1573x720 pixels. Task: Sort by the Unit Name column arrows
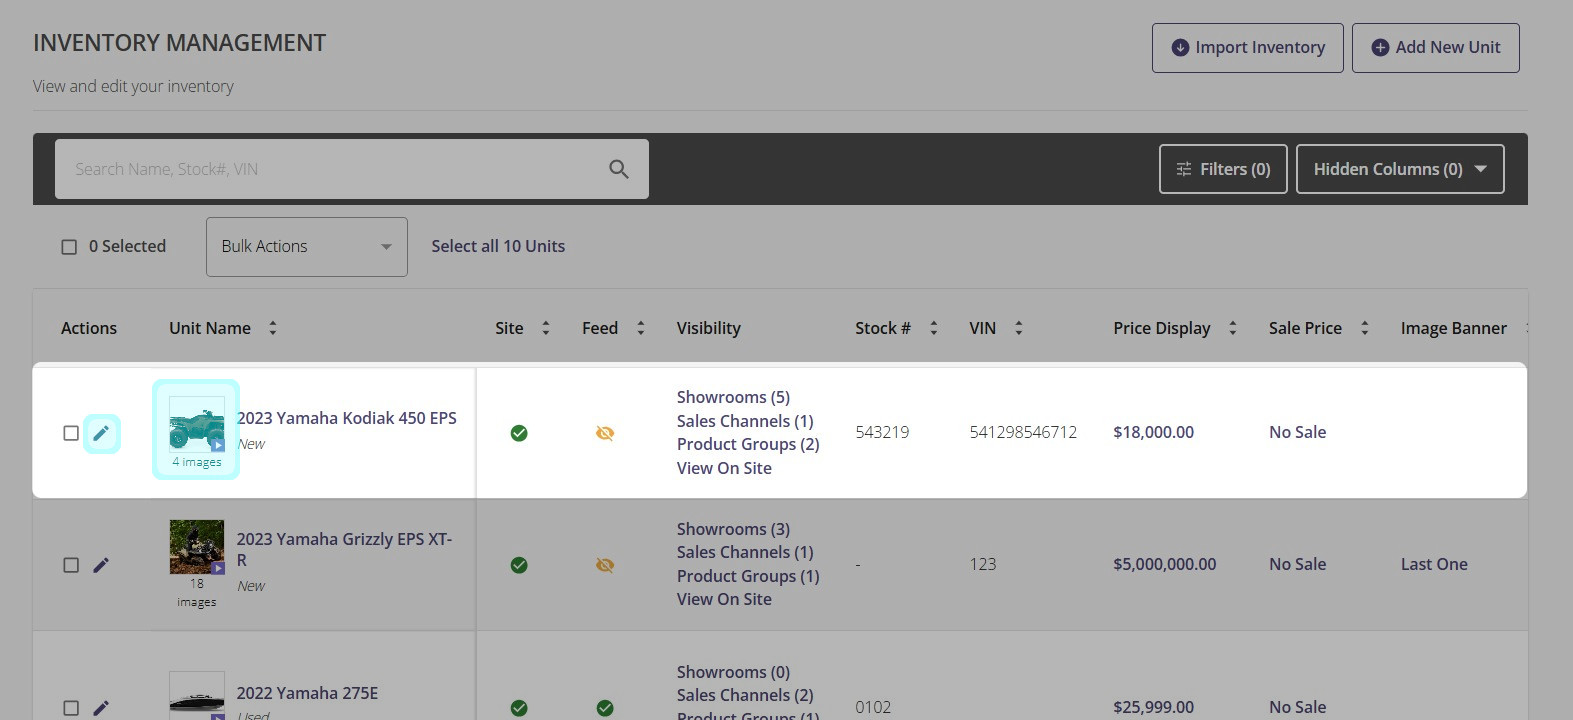click(x=273, y=328)
